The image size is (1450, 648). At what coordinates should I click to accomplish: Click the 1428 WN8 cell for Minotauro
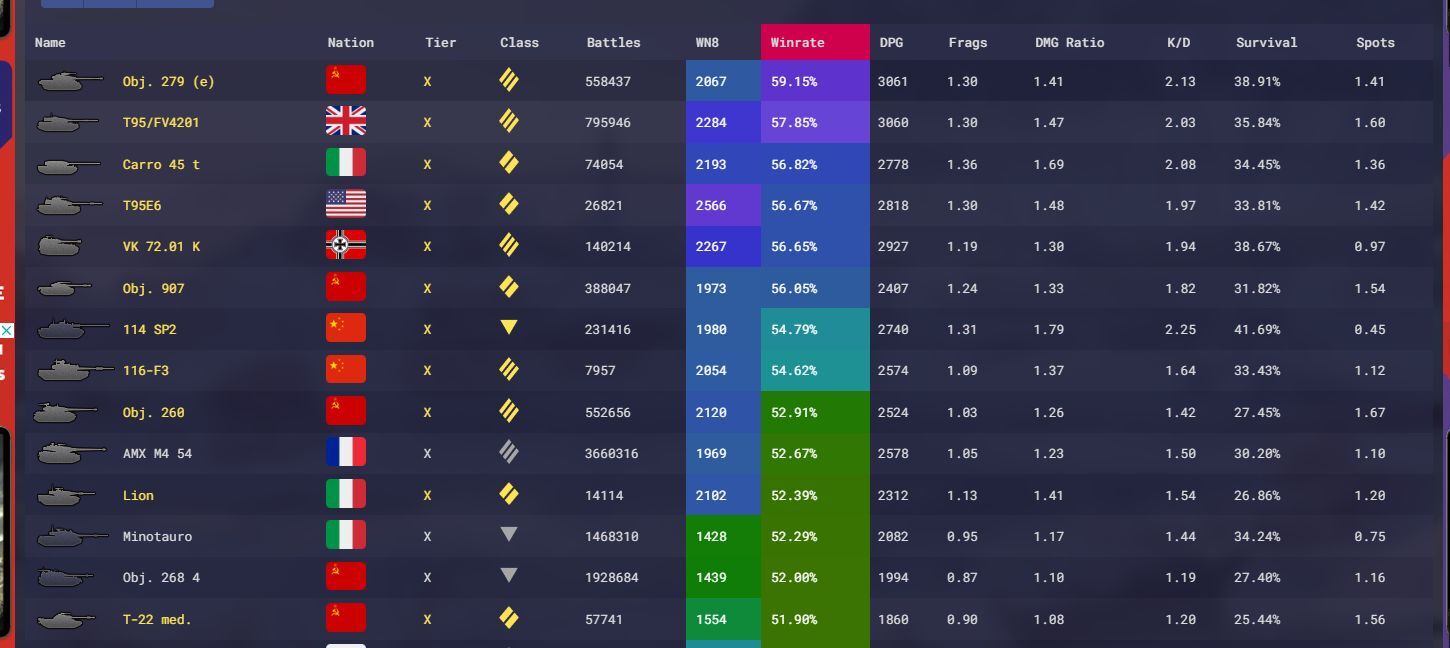tap(724, 536)
